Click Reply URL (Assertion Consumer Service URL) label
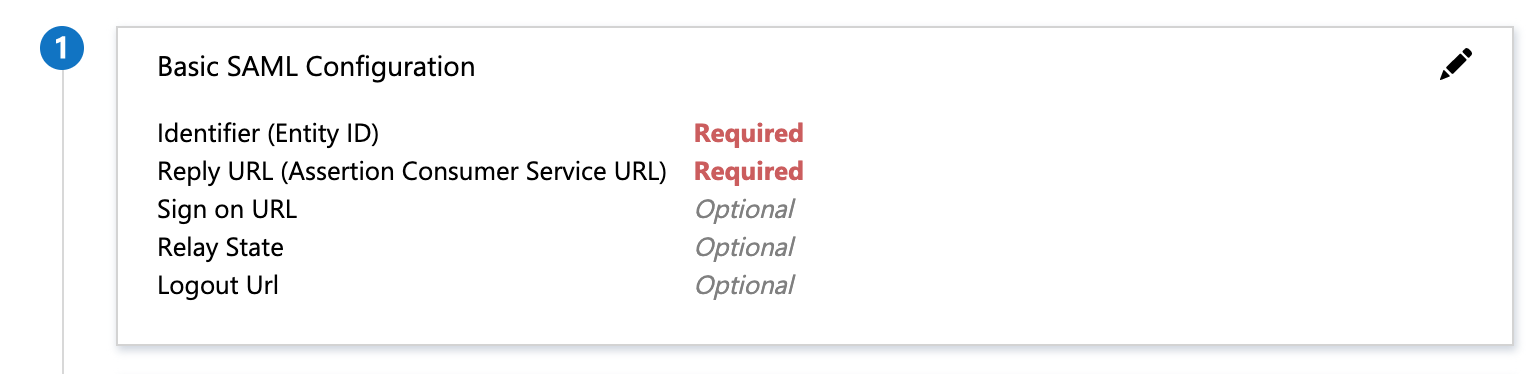The width and height of the screenshot is (1526, 374). pyautogui.click(x=412, y=171)
